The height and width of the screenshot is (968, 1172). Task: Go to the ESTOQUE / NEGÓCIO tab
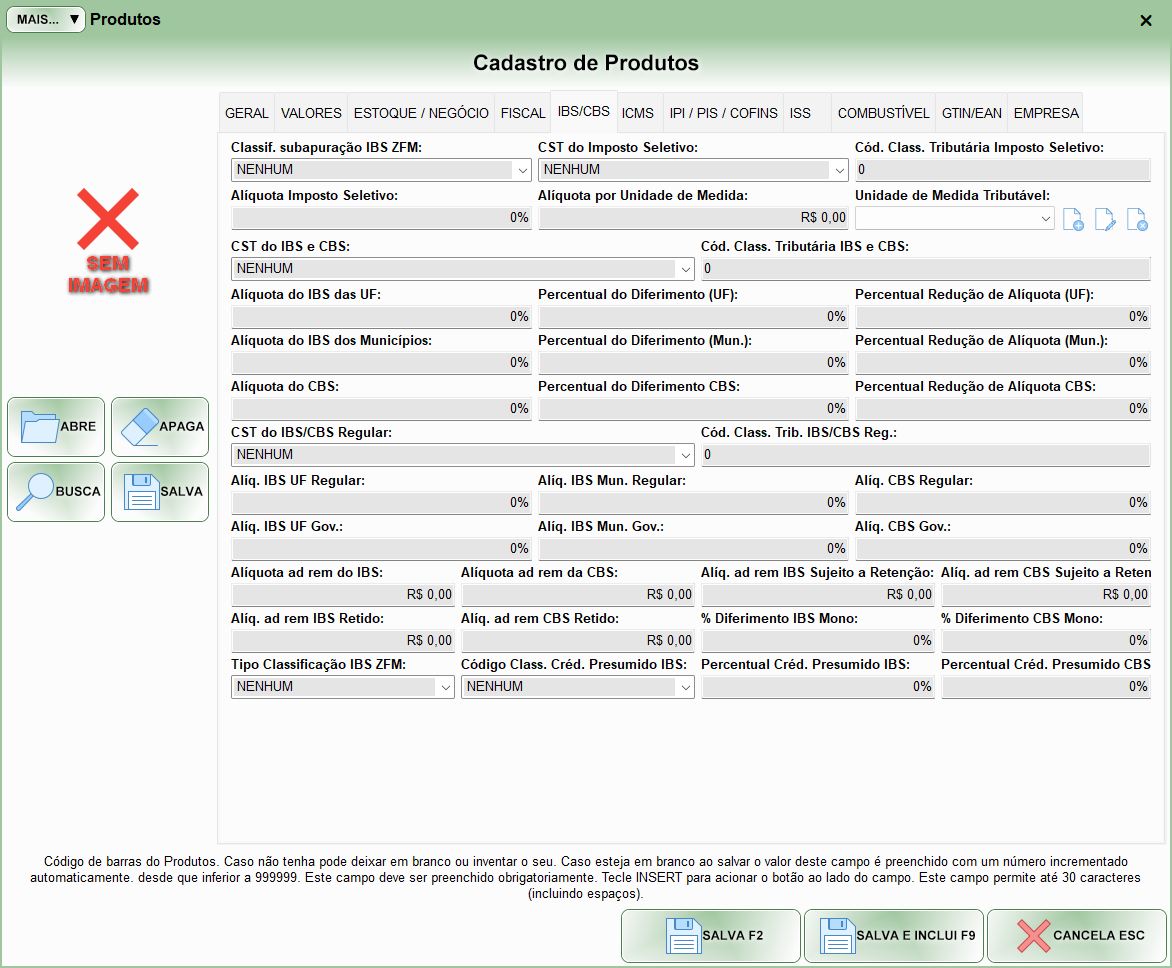click(421, 113)
